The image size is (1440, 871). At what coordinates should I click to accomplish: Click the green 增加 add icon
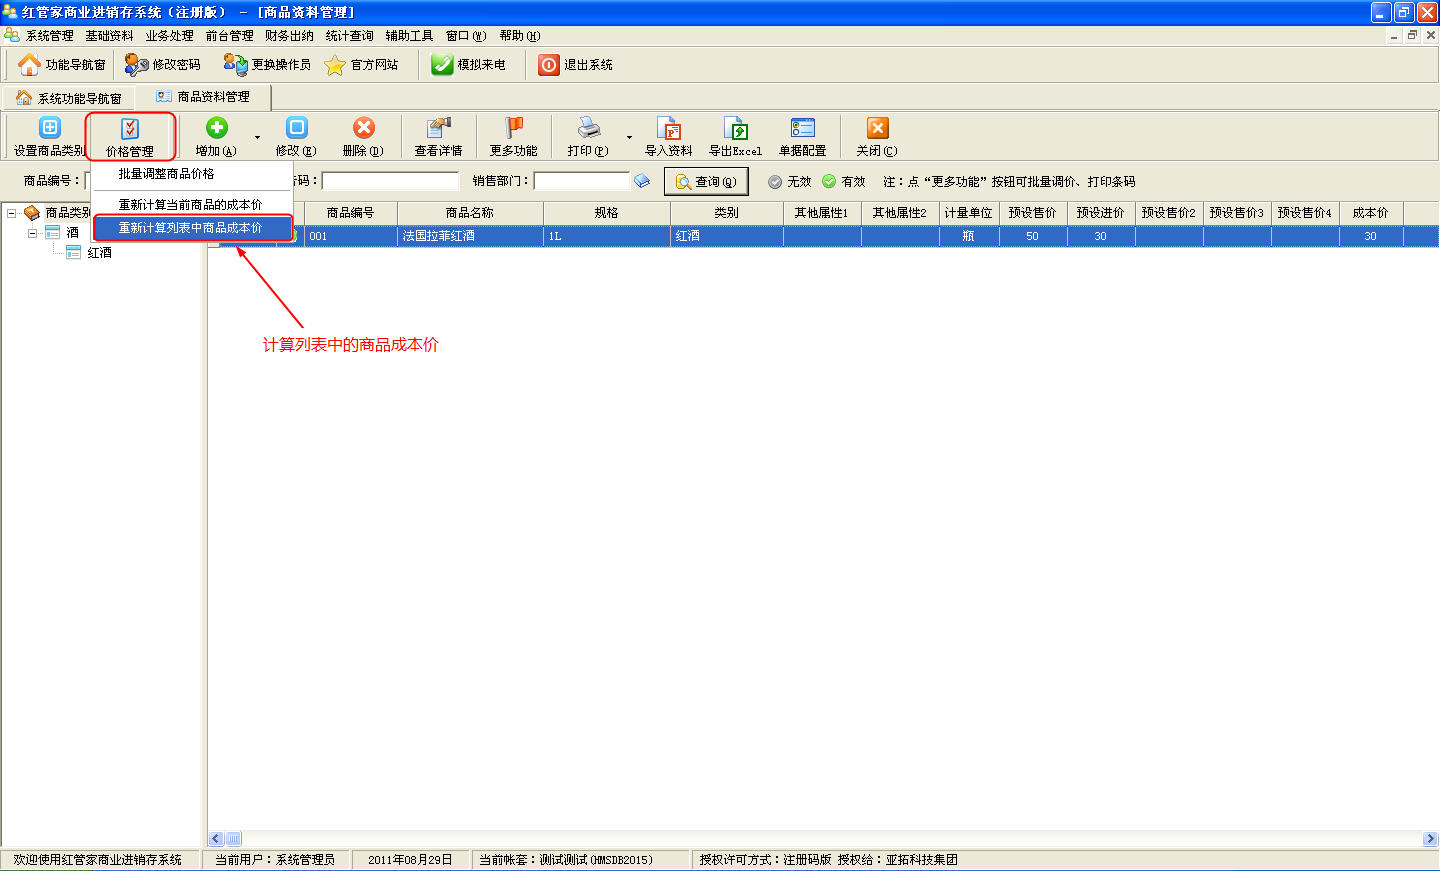pos(216,128)
